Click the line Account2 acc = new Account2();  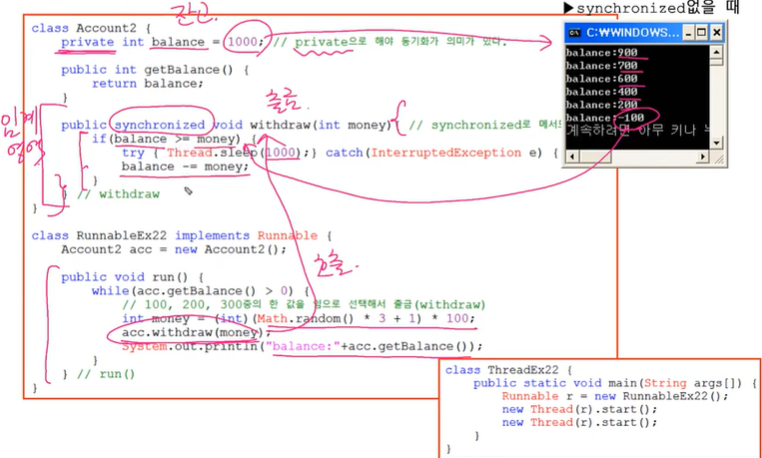(x=174, y=250)
